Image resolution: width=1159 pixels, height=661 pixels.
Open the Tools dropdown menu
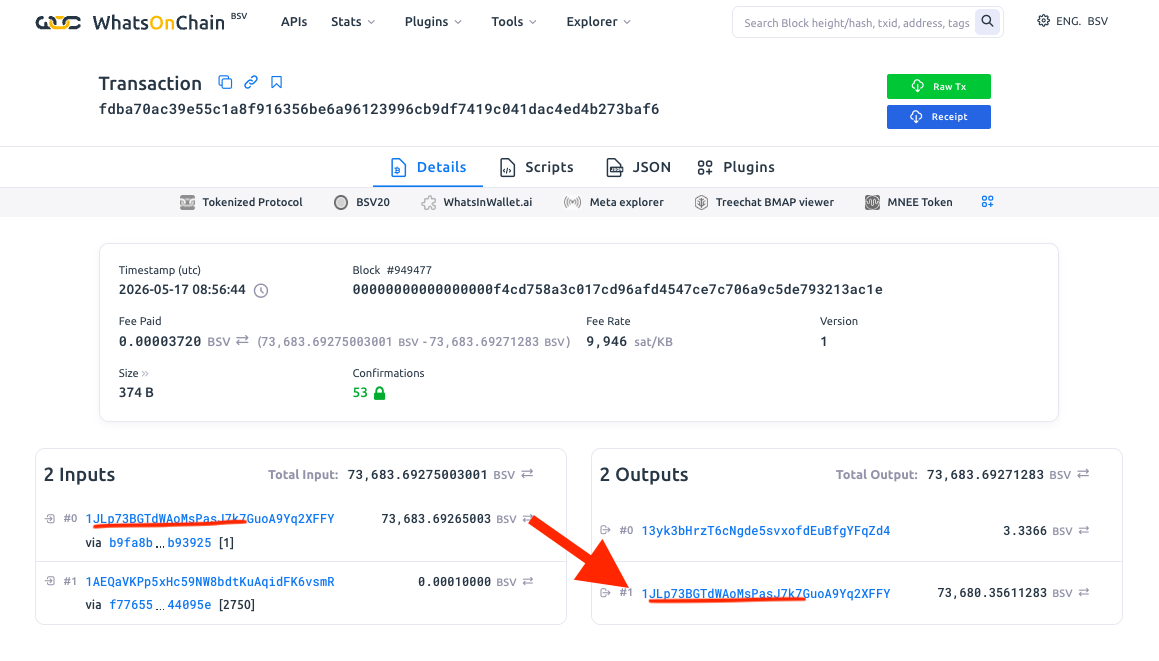[514, 22]
